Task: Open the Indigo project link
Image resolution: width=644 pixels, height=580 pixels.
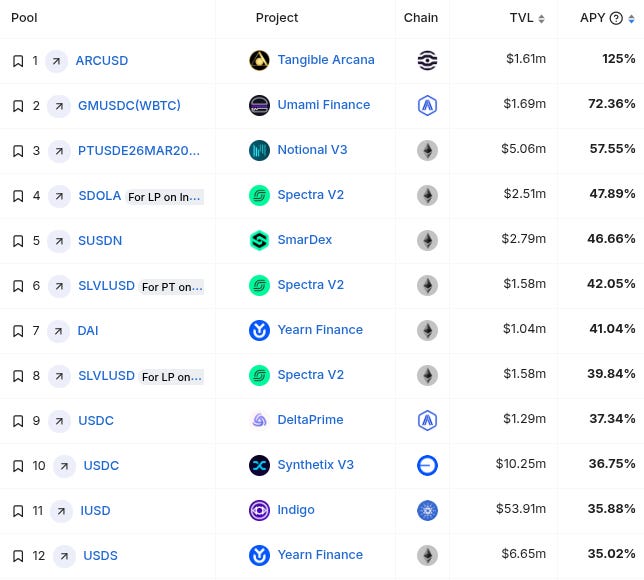Action: click(x=296, y=510)
